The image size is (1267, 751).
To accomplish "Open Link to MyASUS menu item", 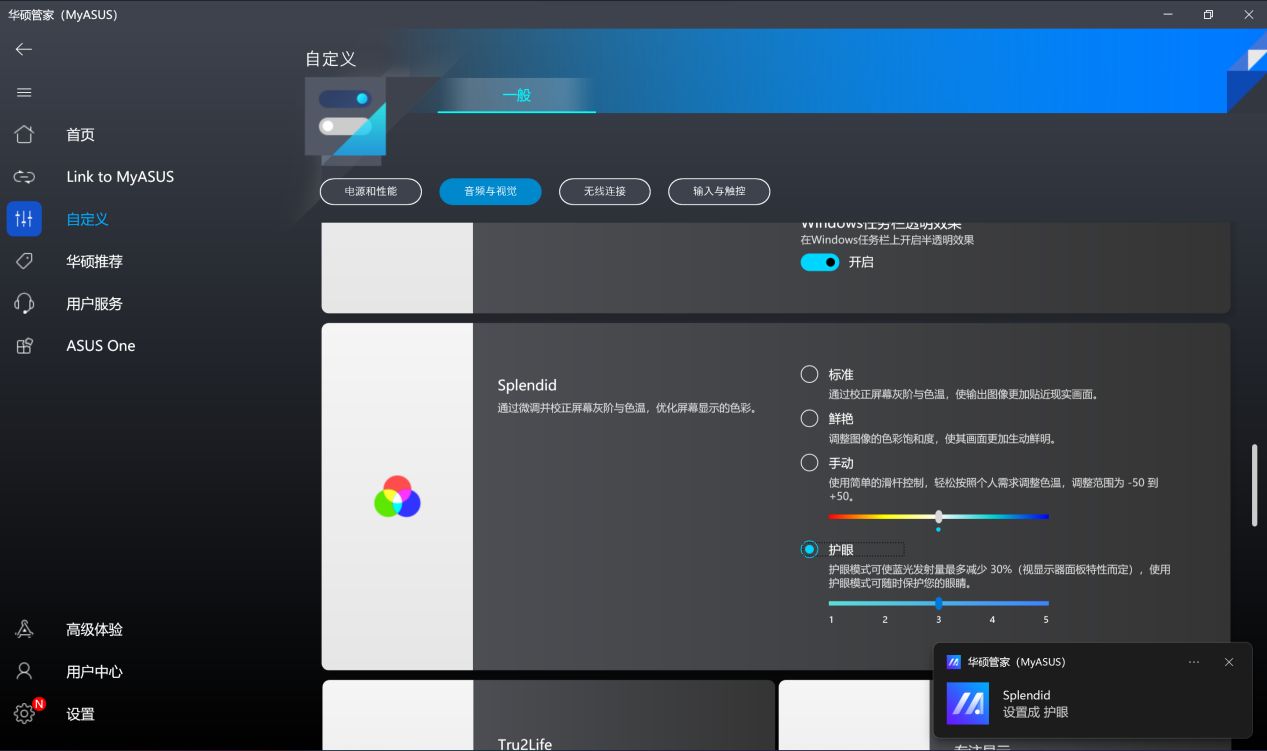I will [120, 177].
